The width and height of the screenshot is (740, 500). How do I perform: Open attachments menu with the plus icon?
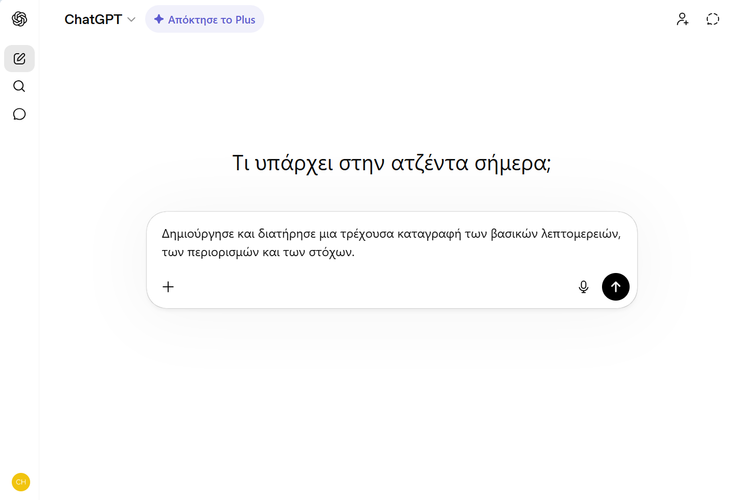(x=168, y=287)
